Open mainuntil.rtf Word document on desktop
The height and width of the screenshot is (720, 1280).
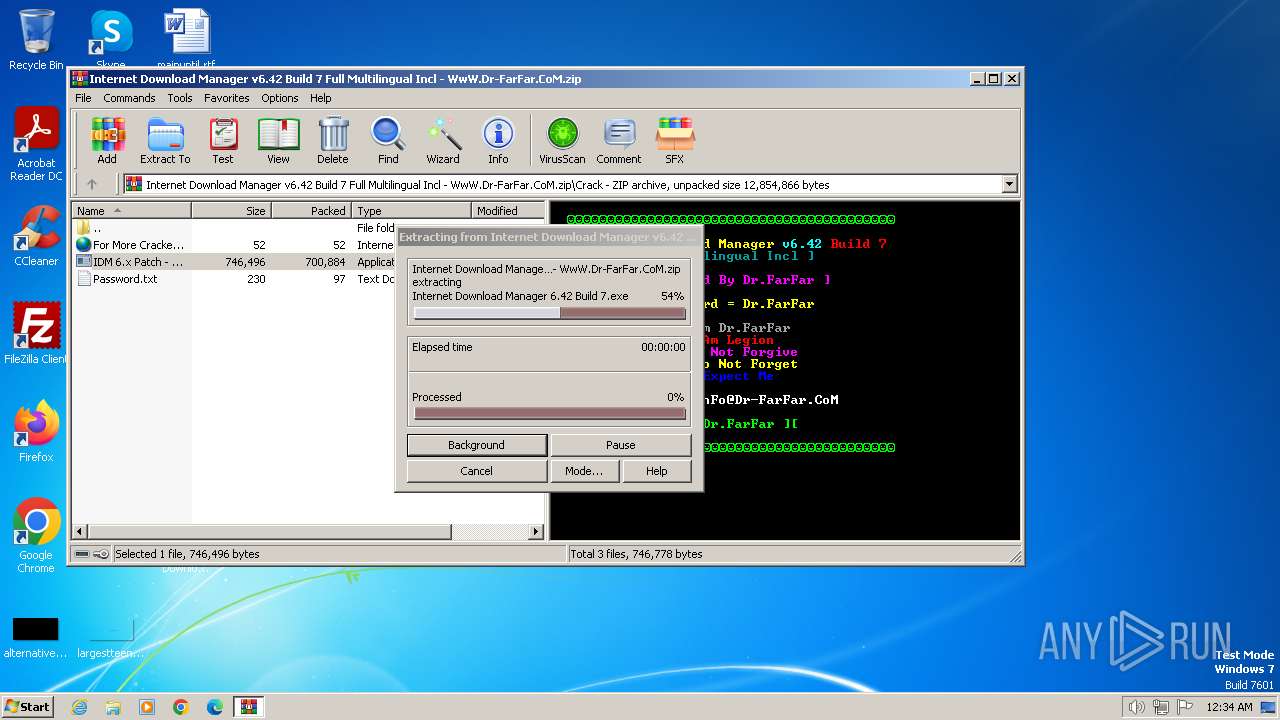click(187, 39)
